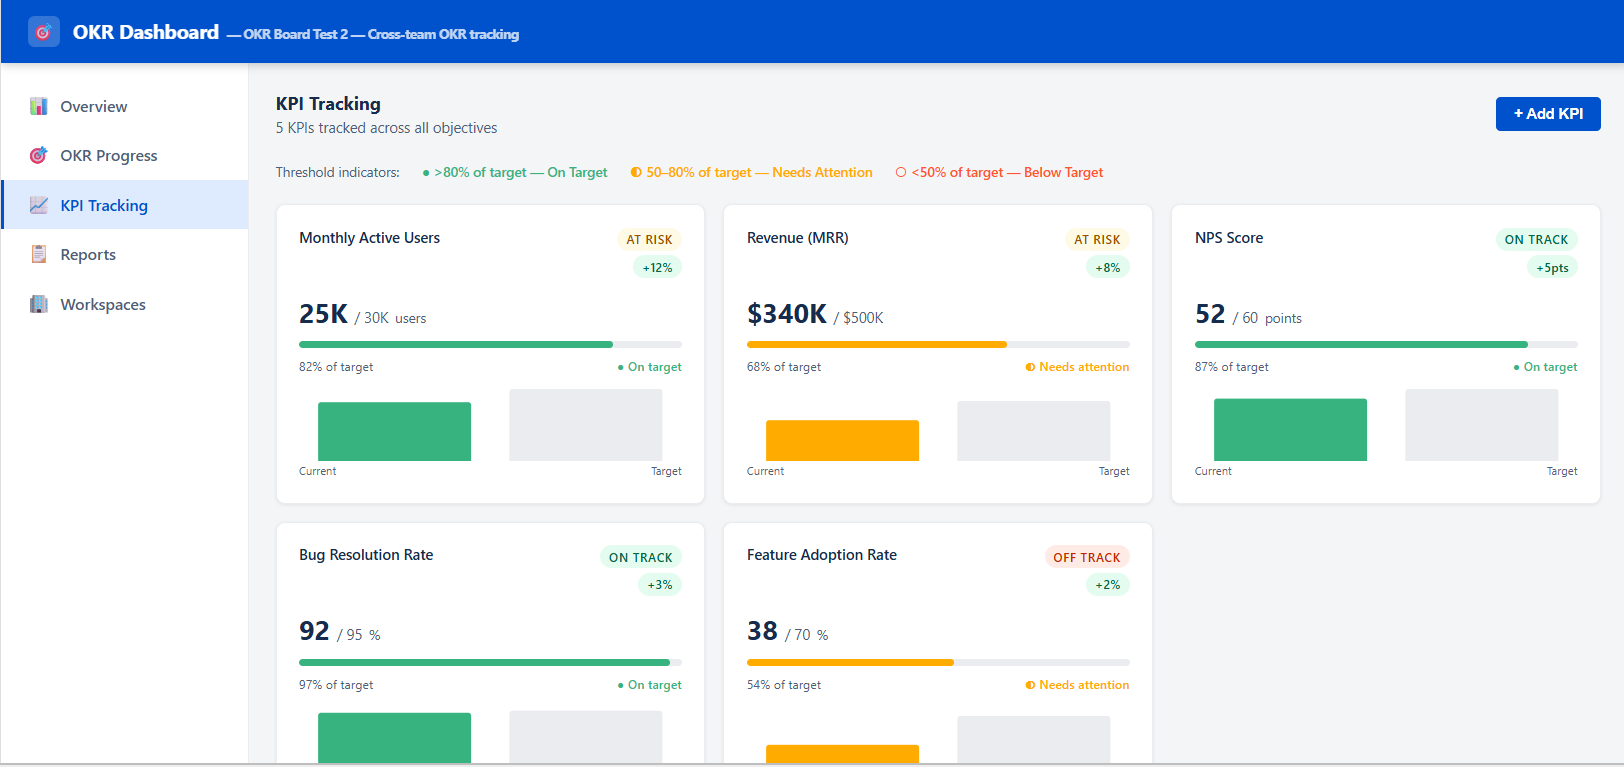Click the +12% change badge
Image resolution: width=1624 pixels, height=767 pixels.
click(x=657, y=267)
